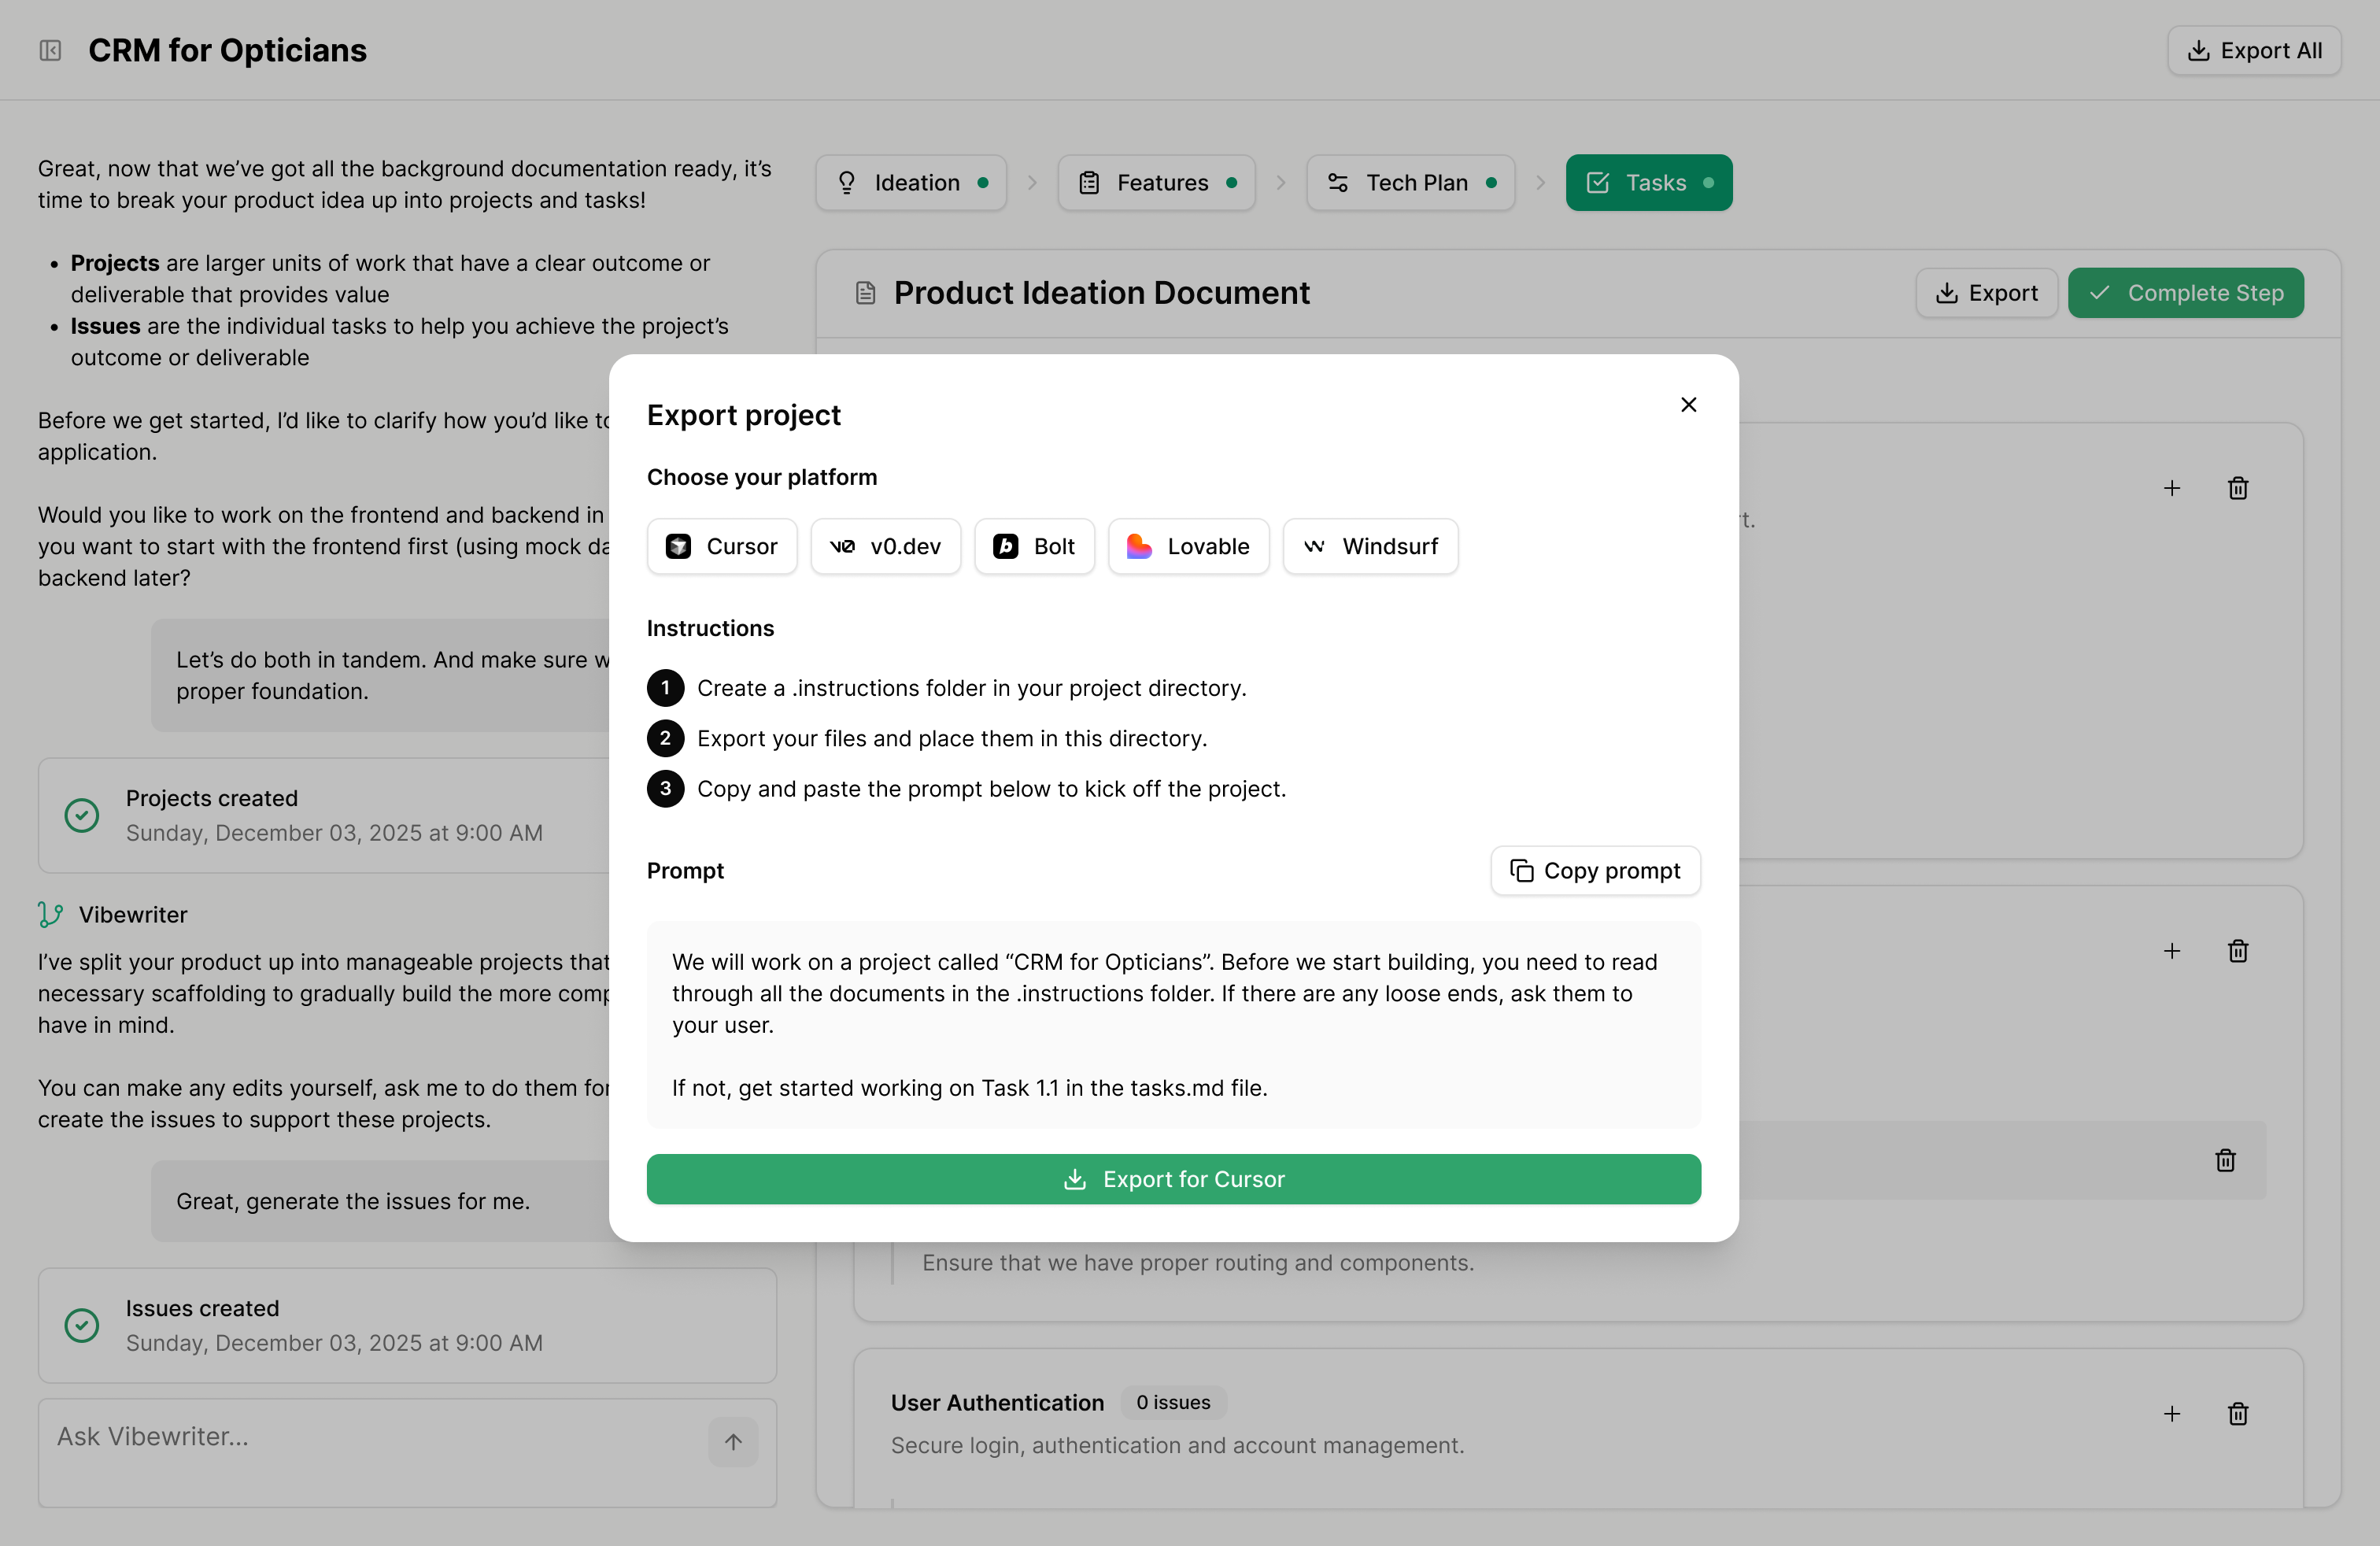Close the Export project dialog
This screenshot has width=2380, height=1546.
[1688, 404]
